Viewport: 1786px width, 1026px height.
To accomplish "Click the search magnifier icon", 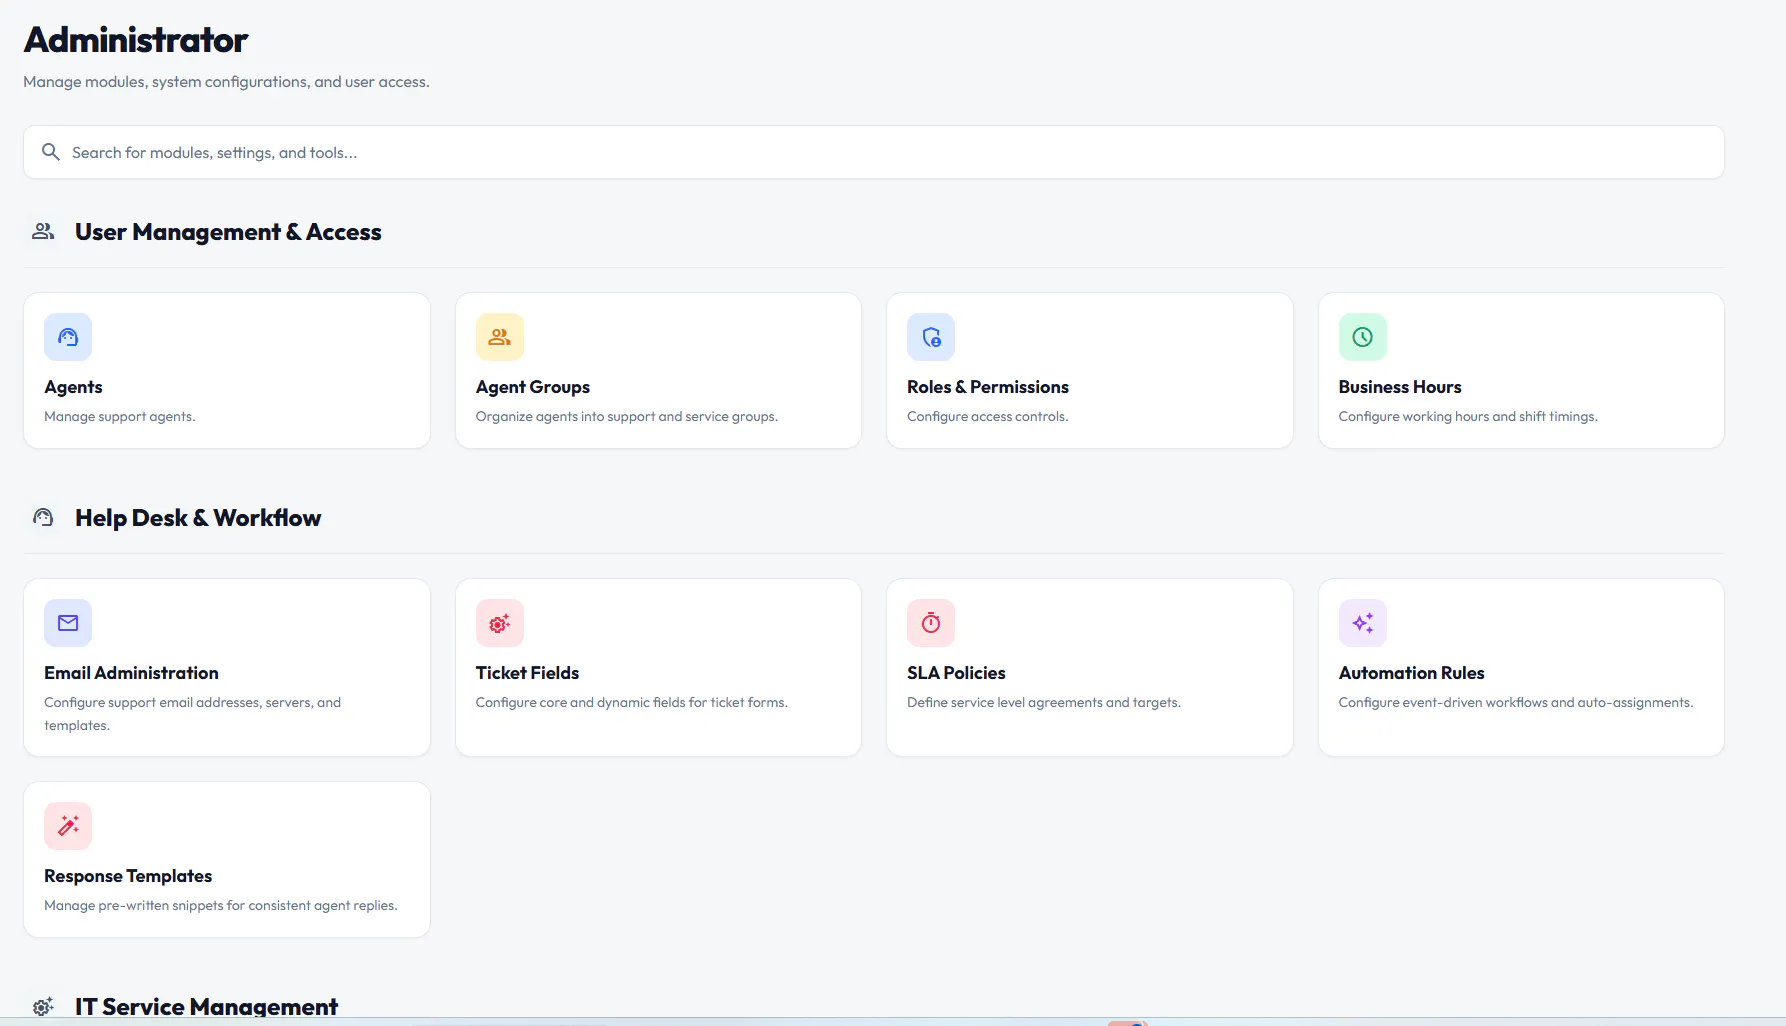I will tap(51, 152).
